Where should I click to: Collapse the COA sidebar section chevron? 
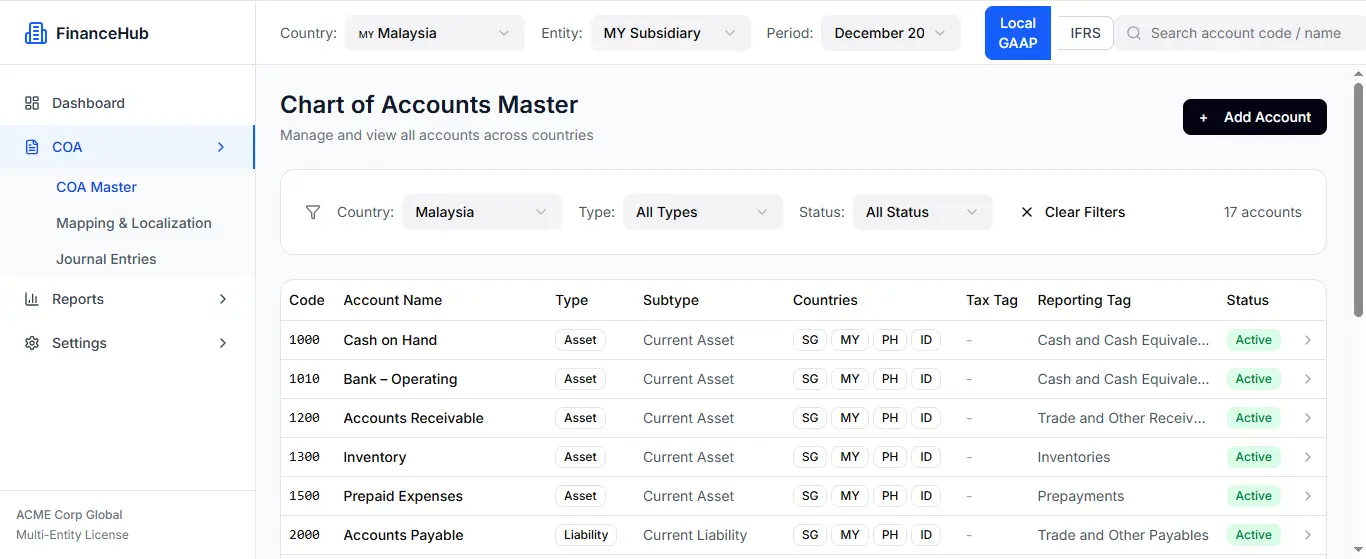[x=221, y=147]
